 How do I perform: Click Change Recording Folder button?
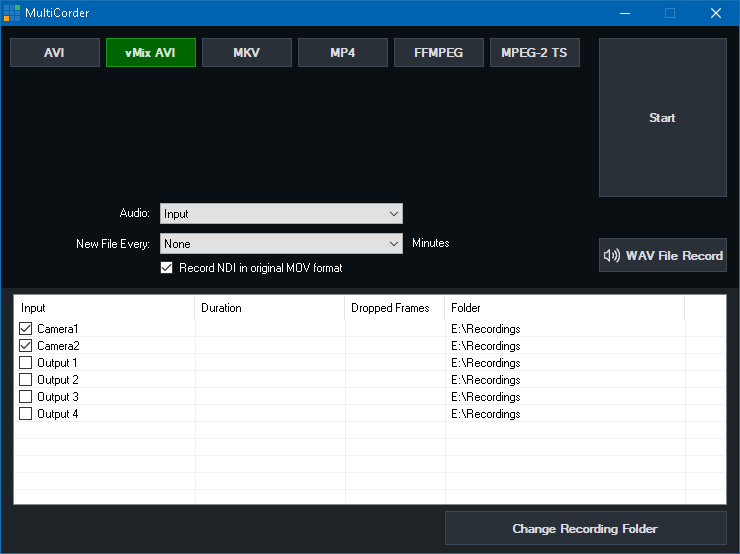pyautogui.click(x=585, y=528)
